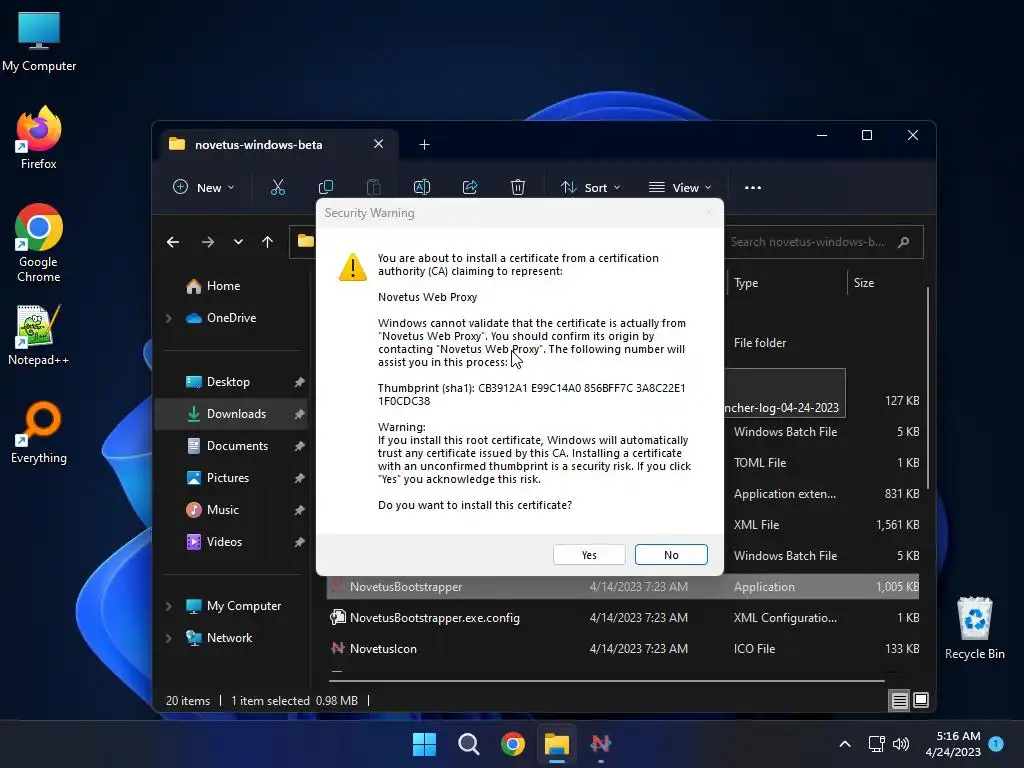Click Novetus app icon on taskbar
This screenshot has width=1024, height=768.
click(x=601, y=744)
